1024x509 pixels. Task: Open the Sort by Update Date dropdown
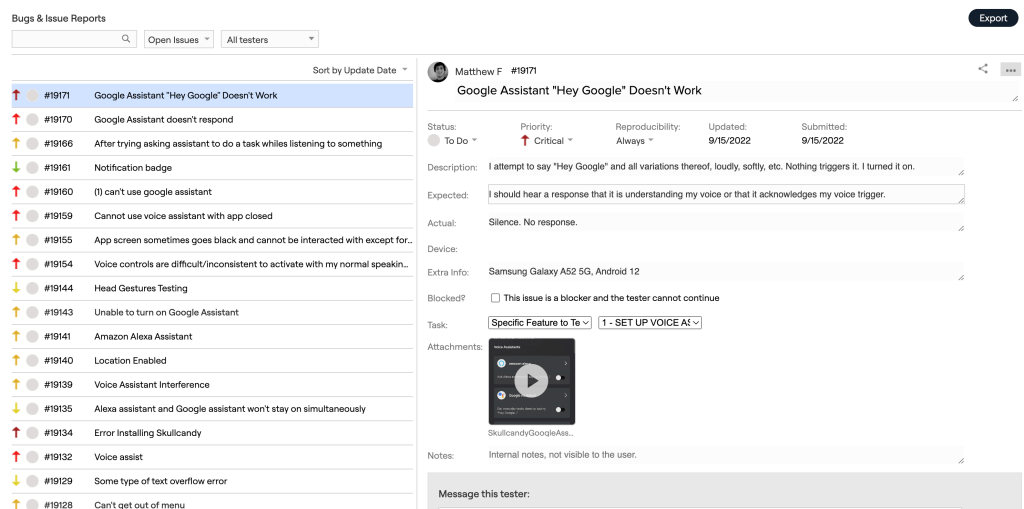360,70
